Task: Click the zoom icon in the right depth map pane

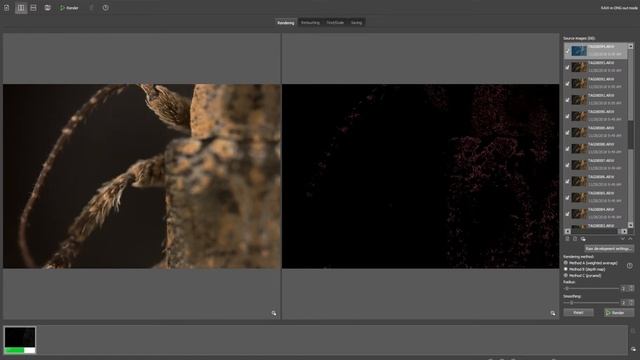Action: (553, 313)
